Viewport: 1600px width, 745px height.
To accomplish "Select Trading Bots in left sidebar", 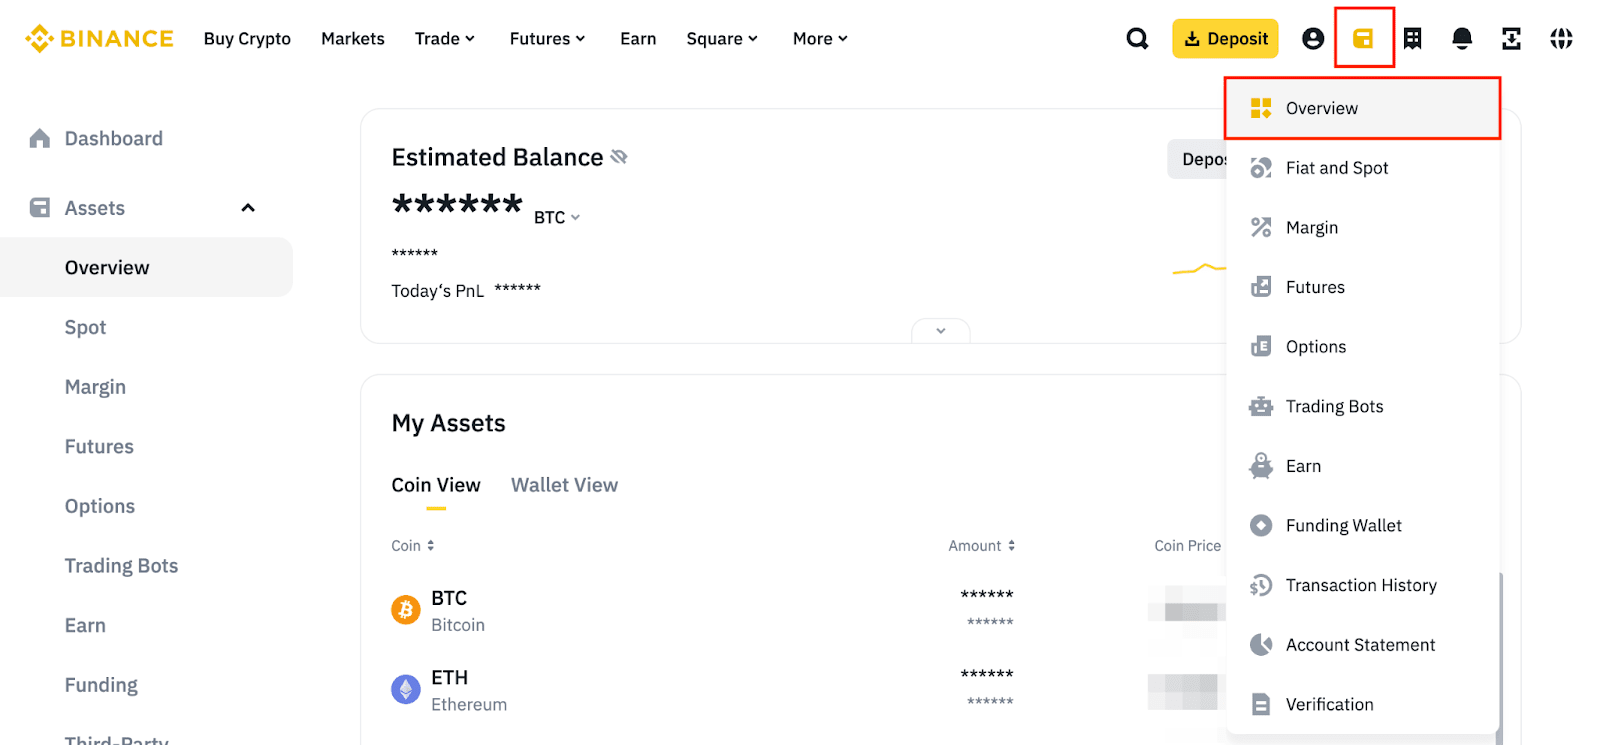I will [x=121, y=566].
